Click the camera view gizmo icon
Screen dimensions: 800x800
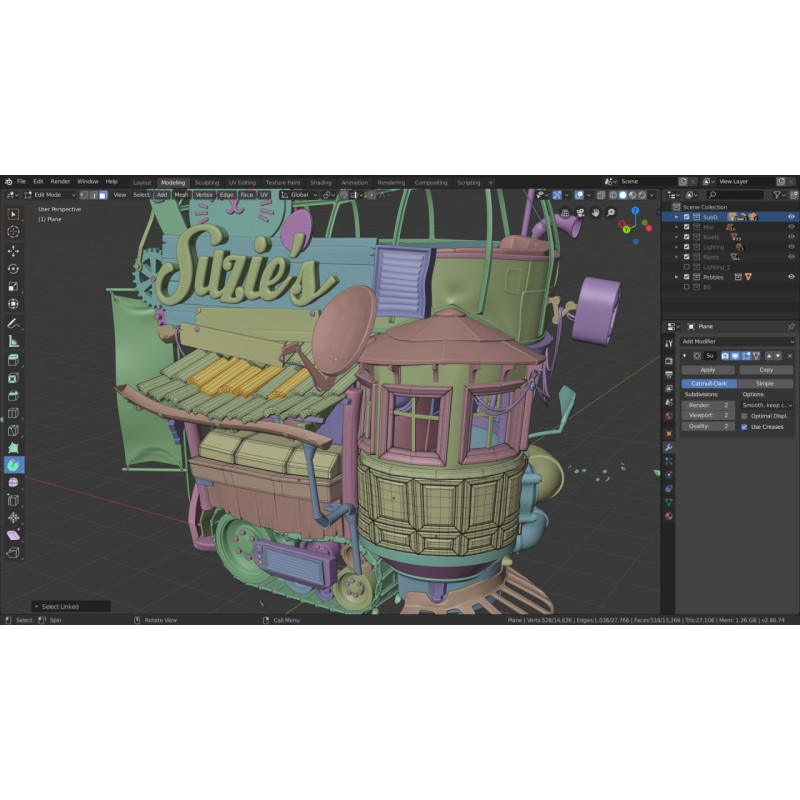point(580,212)
